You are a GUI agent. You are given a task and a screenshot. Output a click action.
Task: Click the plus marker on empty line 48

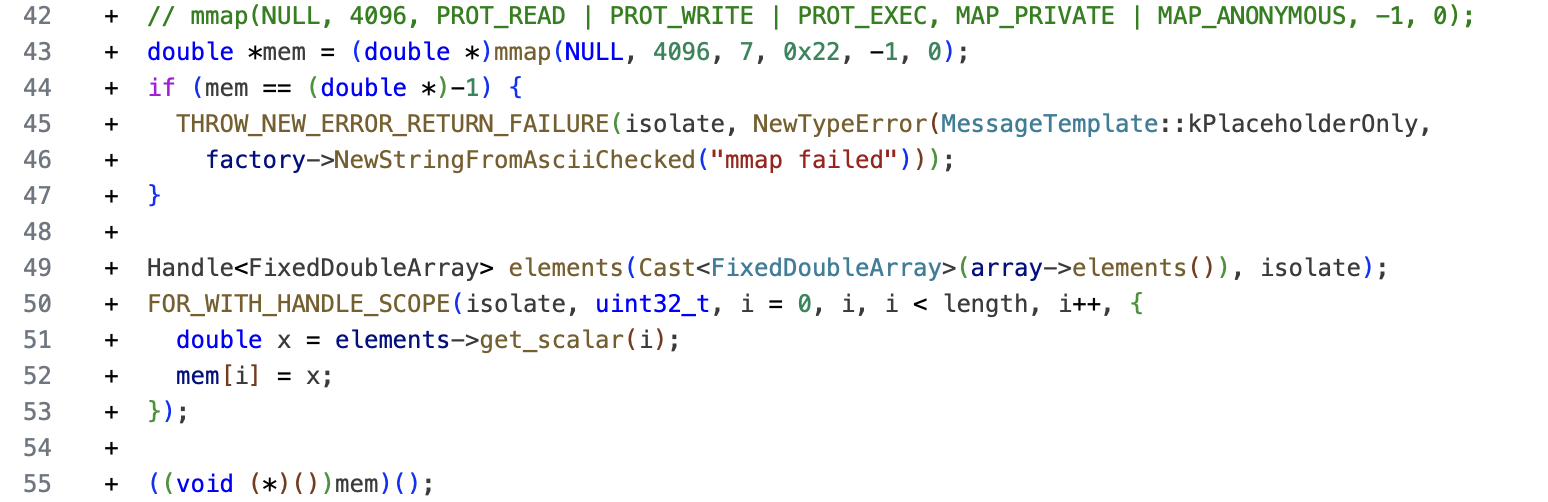pyautogui.click(x=110, y=232)
